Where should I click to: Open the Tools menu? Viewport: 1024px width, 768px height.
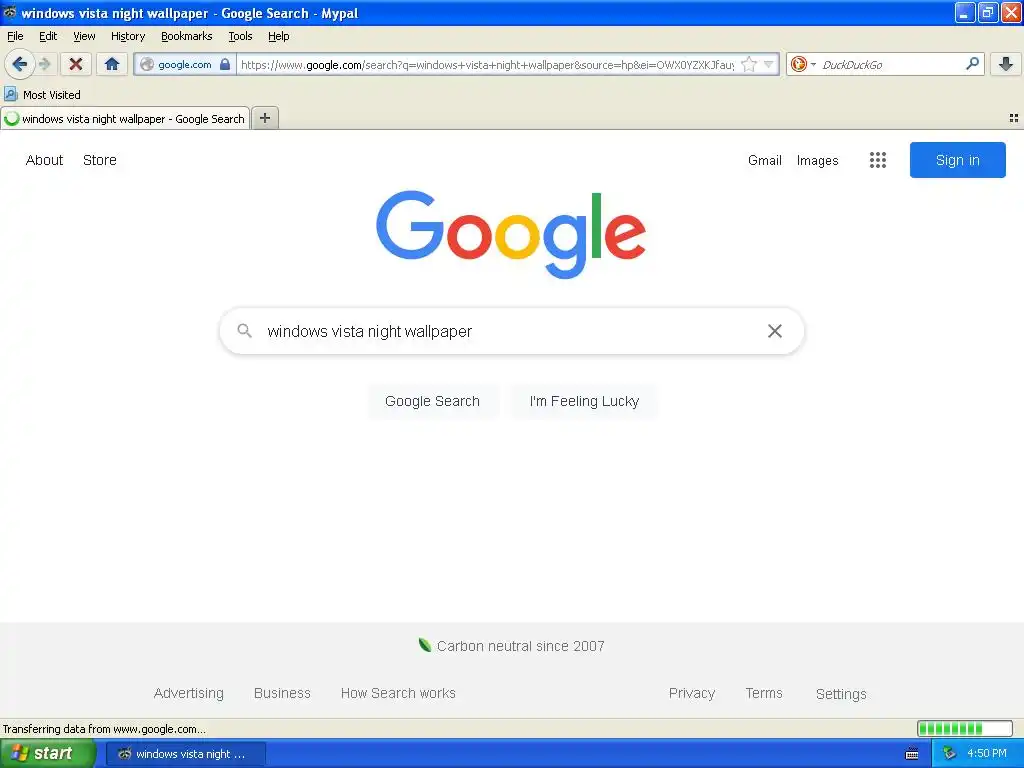click(x=240, y=36)
